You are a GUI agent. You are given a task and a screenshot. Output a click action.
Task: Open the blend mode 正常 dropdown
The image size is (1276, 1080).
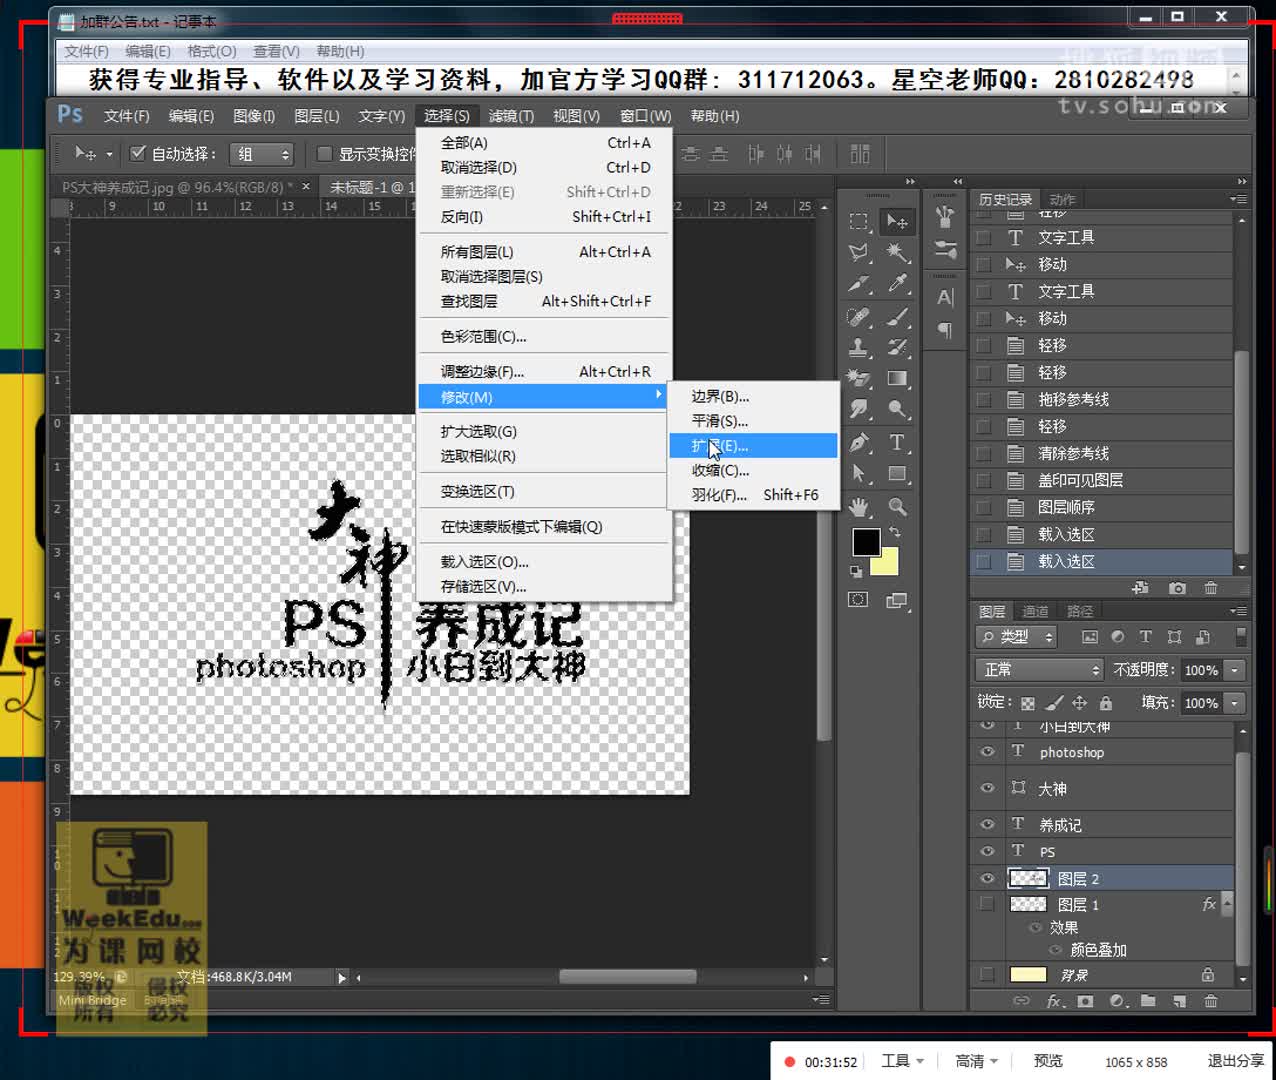pos(1038,670)
